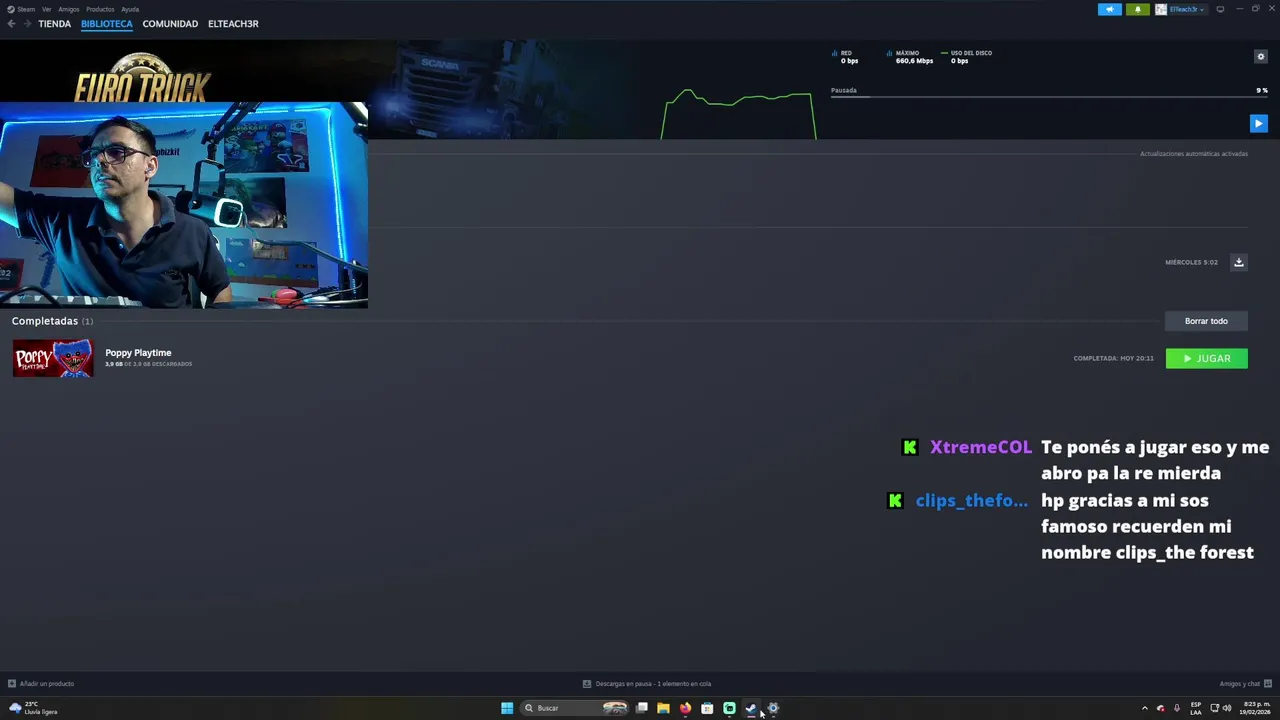This screenshot has height=720, width=1280.
Task: Open Amigos y chat
Action: click(1245, 684)
